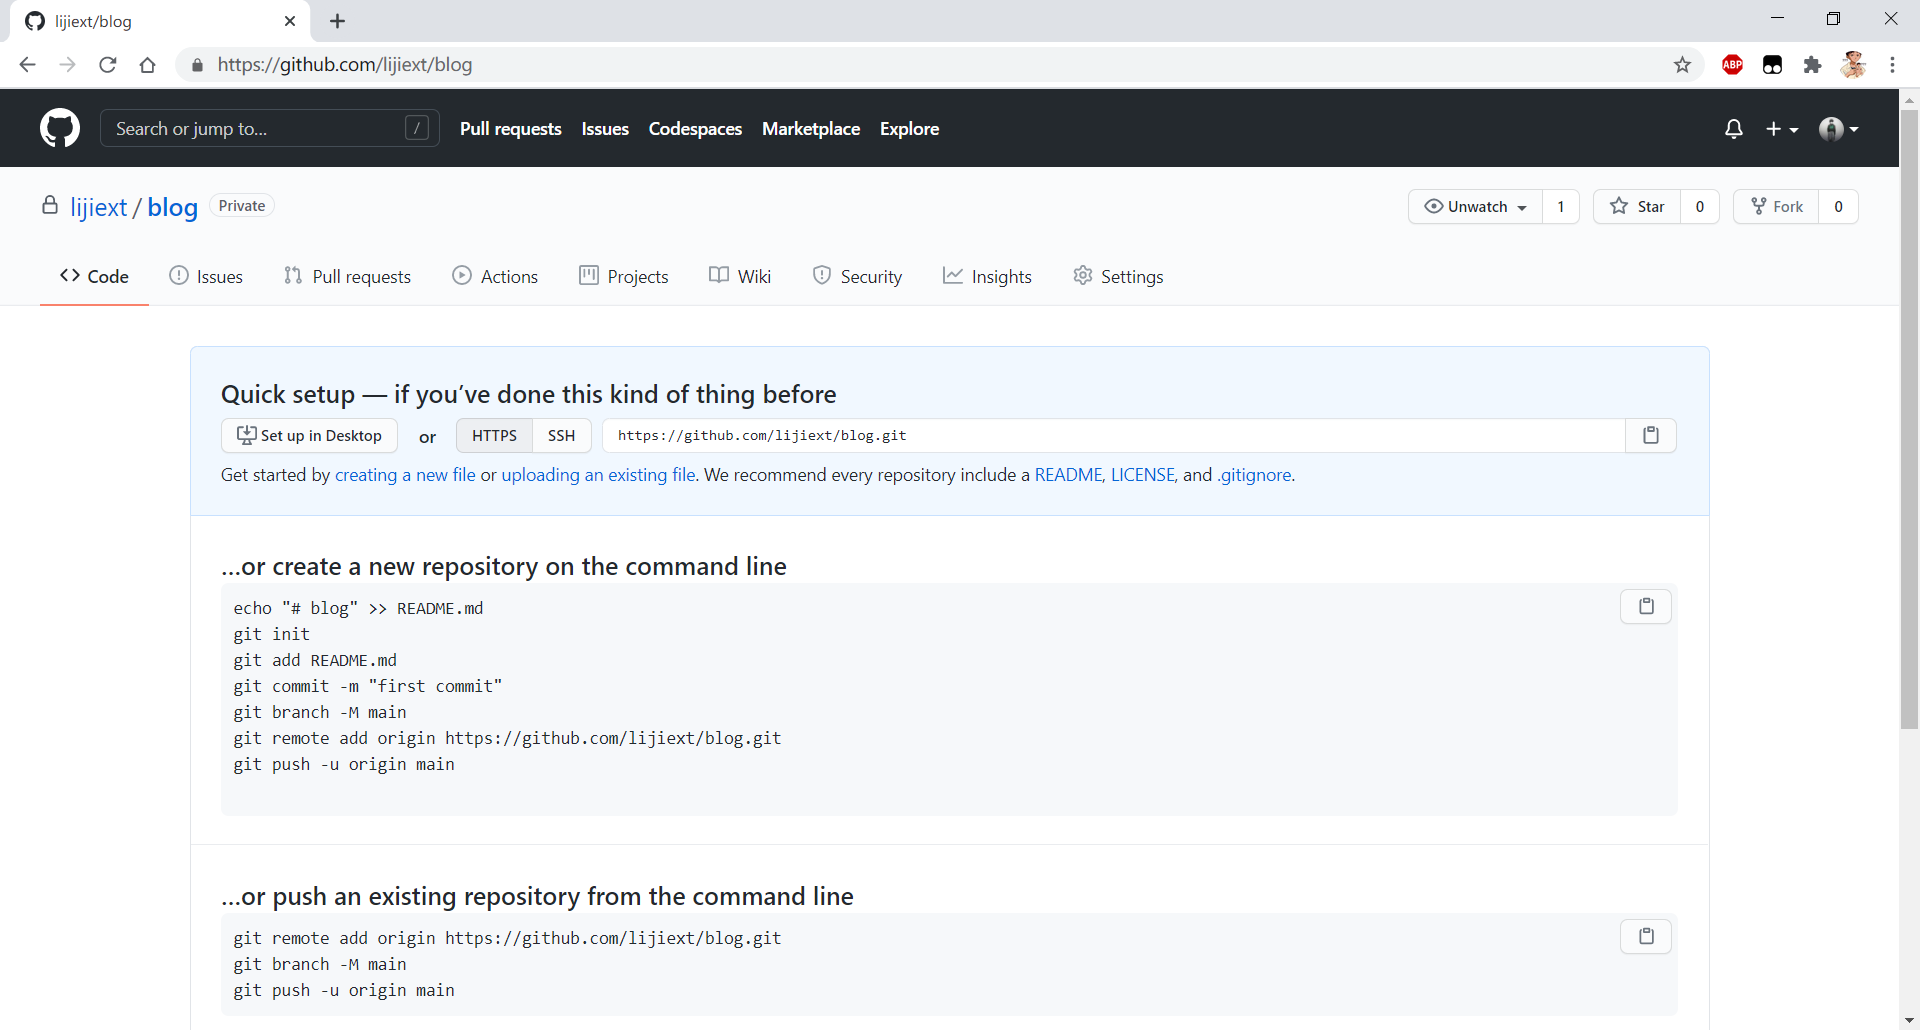Open the Chrome three-dot menu
This screenshot has width=1920, height=1030.
pos(1892,65)
